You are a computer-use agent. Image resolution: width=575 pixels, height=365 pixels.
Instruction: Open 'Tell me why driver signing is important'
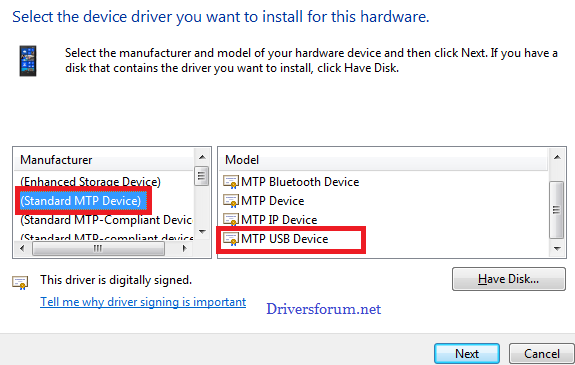(143, 302)
